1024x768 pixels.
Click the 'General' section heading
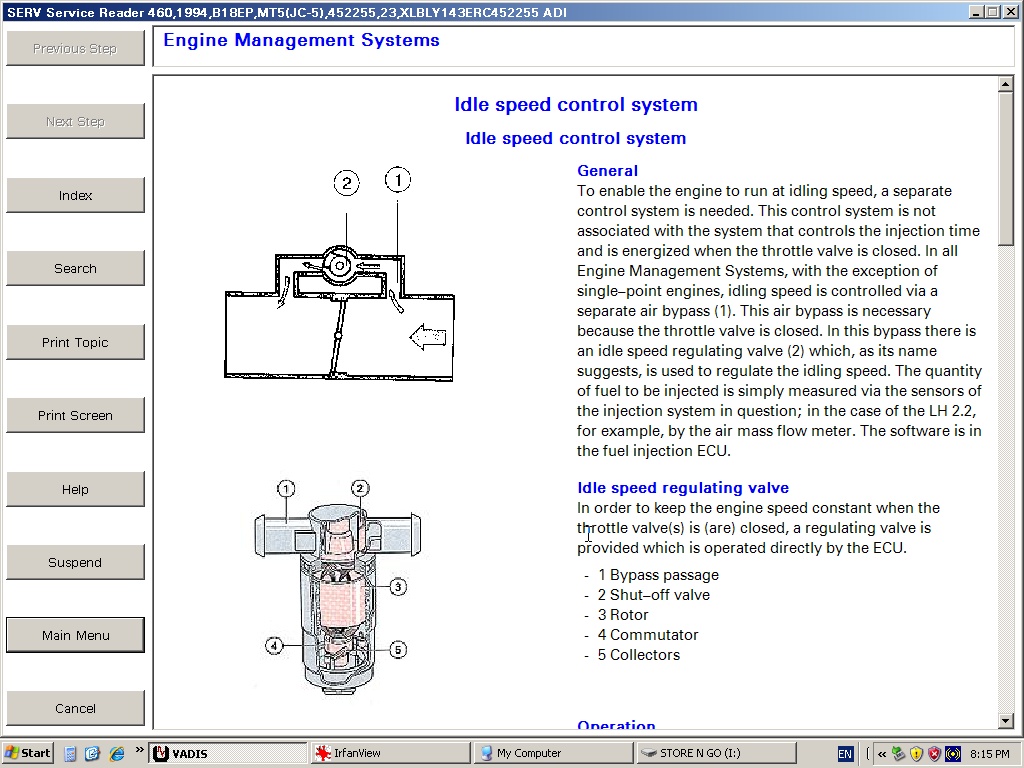pyautogui.click(x=607, y=170)
